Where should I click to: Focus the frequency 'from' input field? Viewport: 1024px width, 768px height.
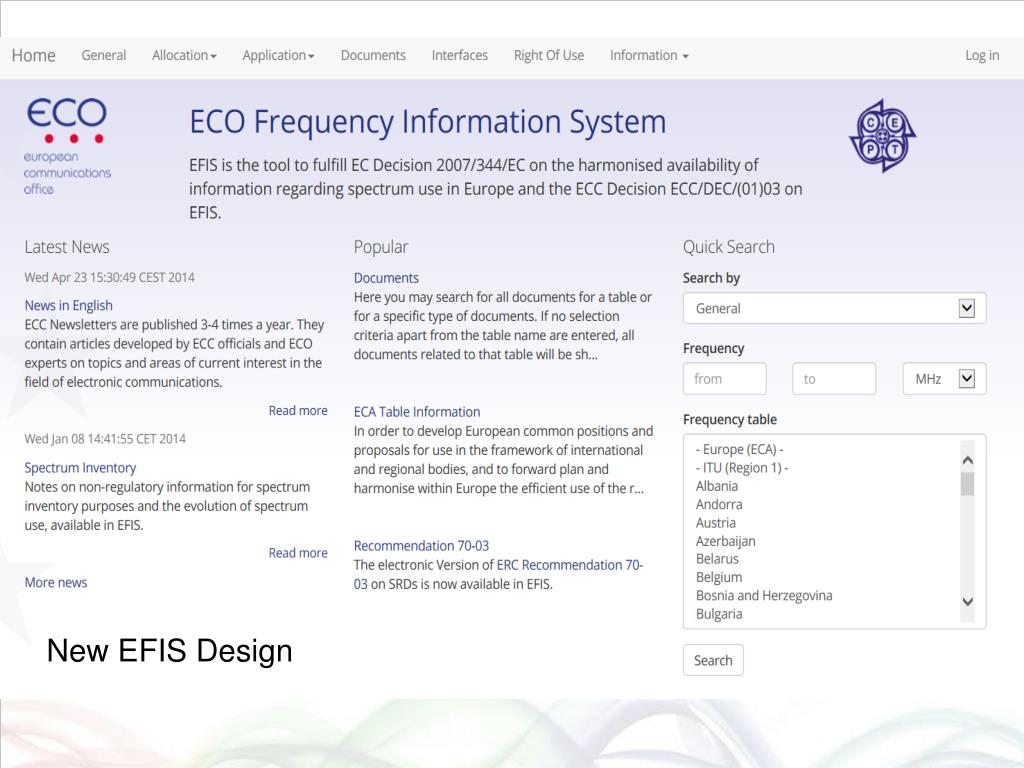[724, 379]
